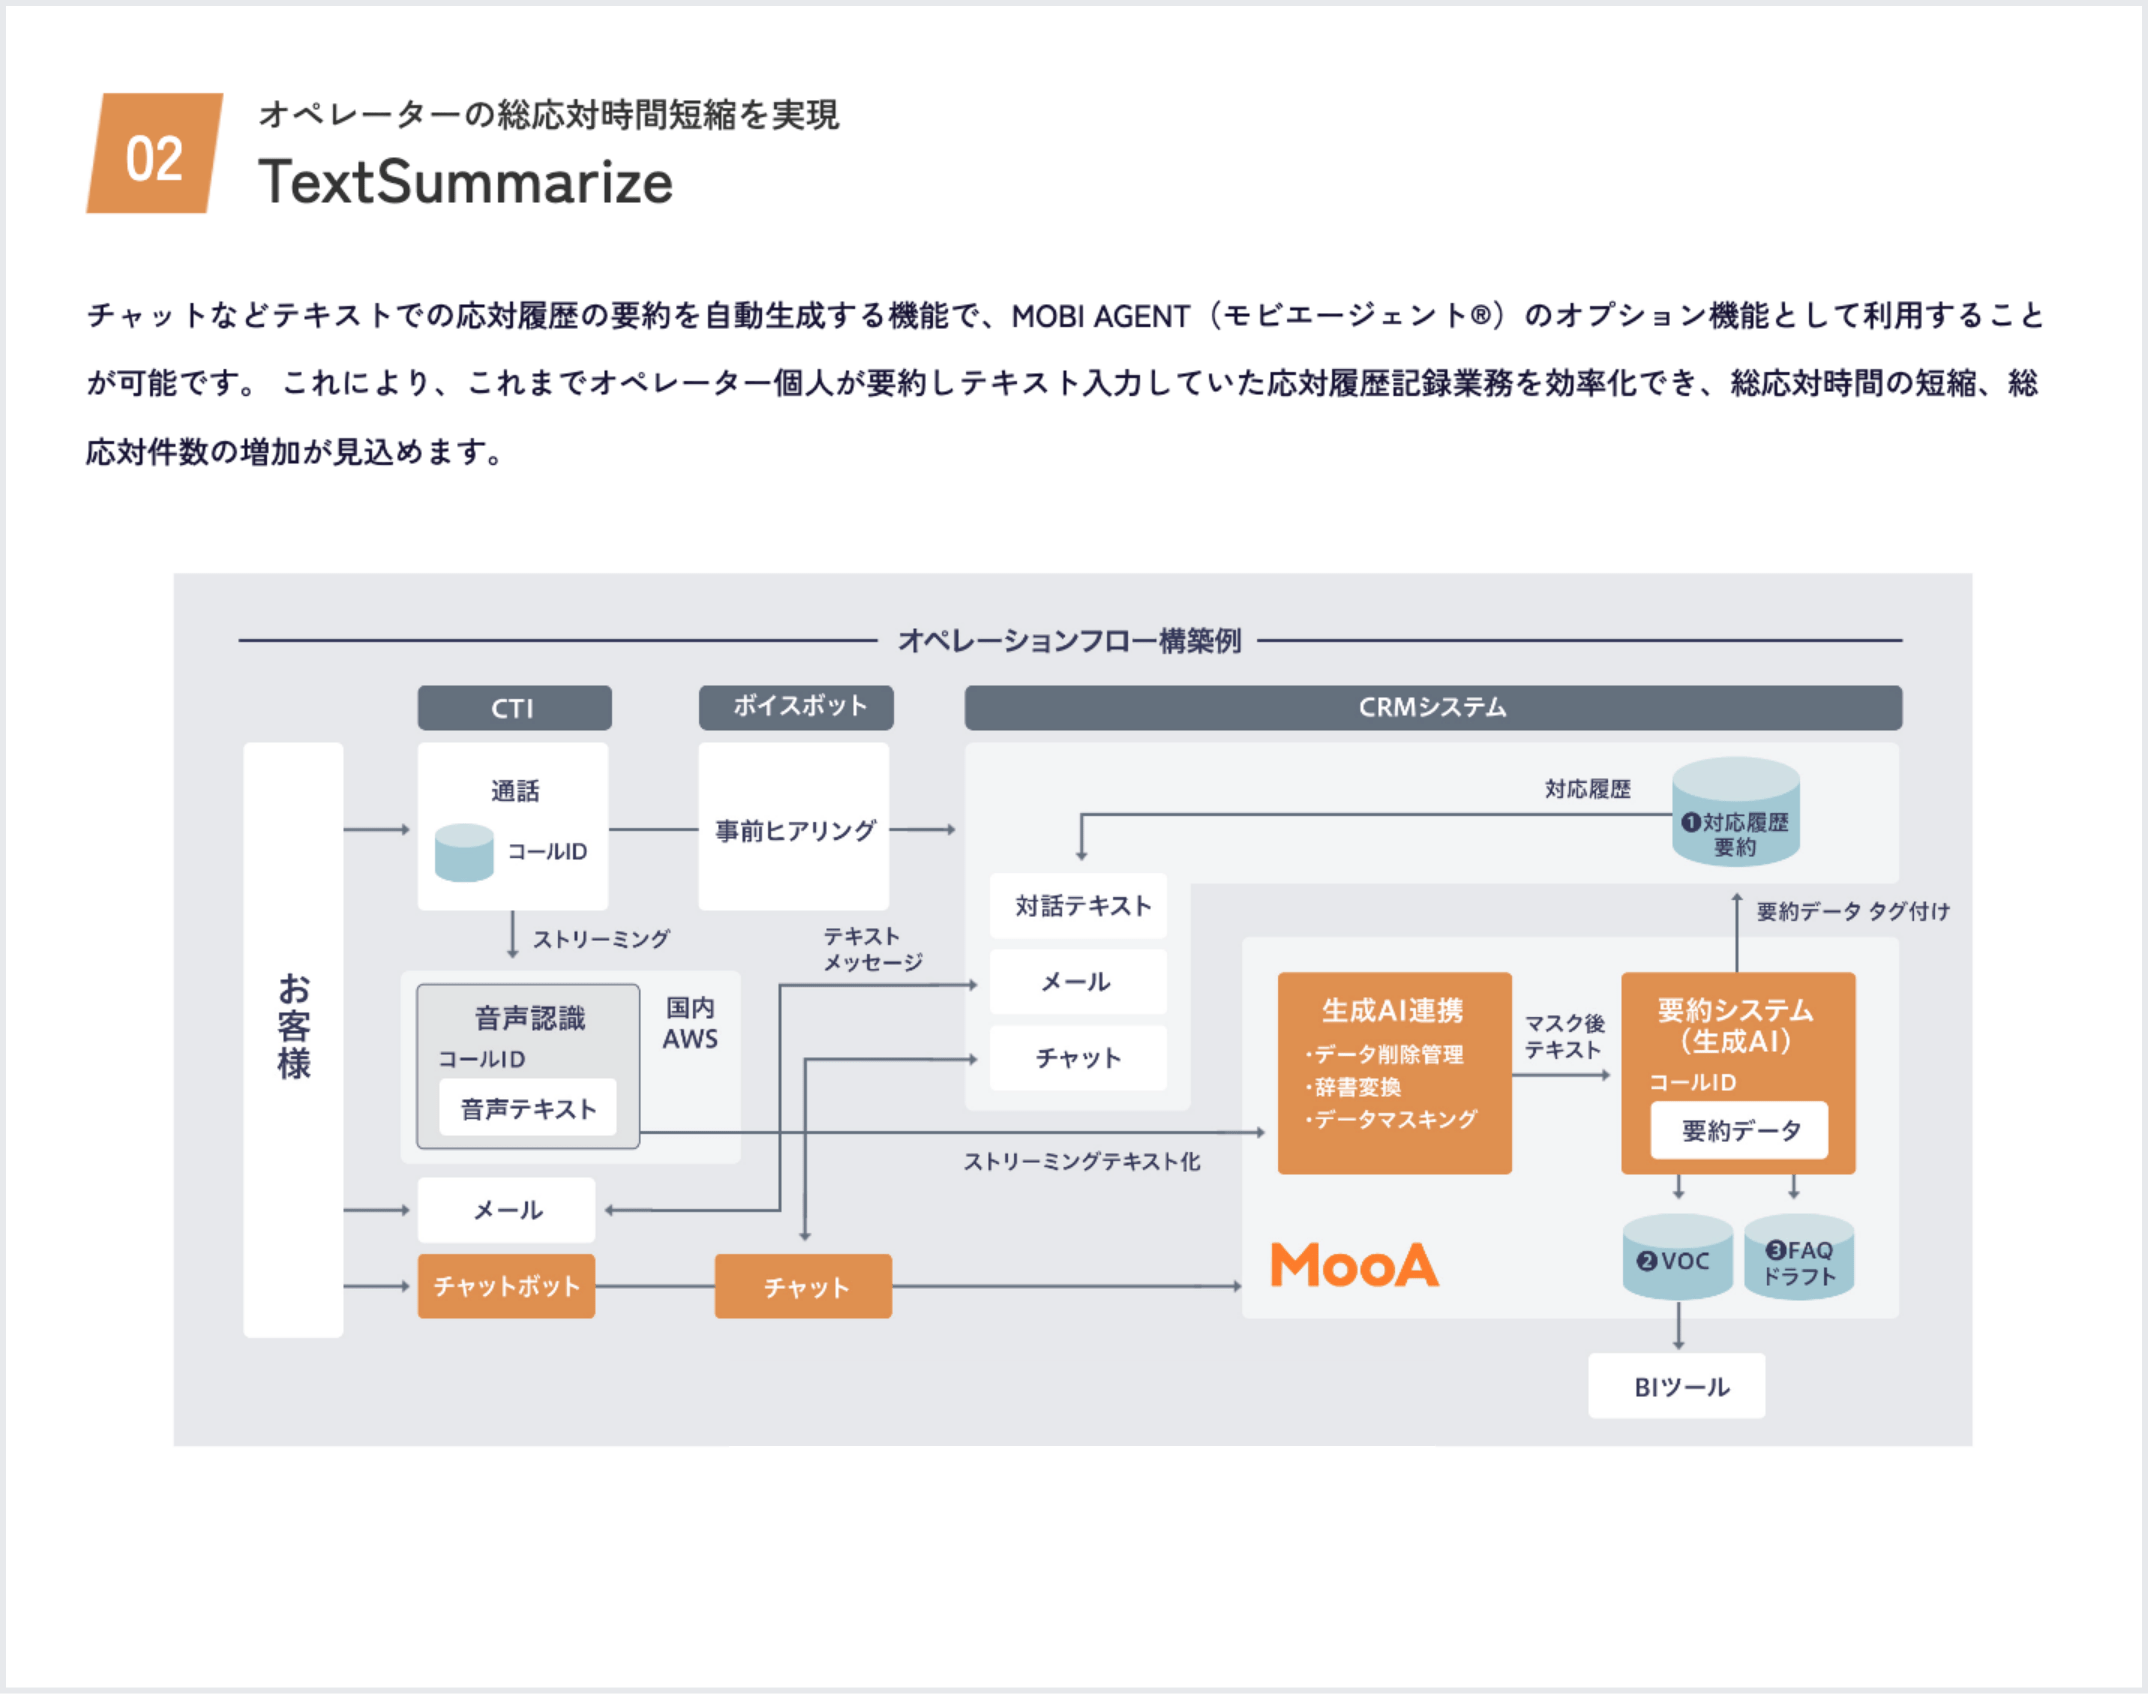Click the 音声テキスト box
The height and width of the screenshot is (1694, 2148).
528,1108
